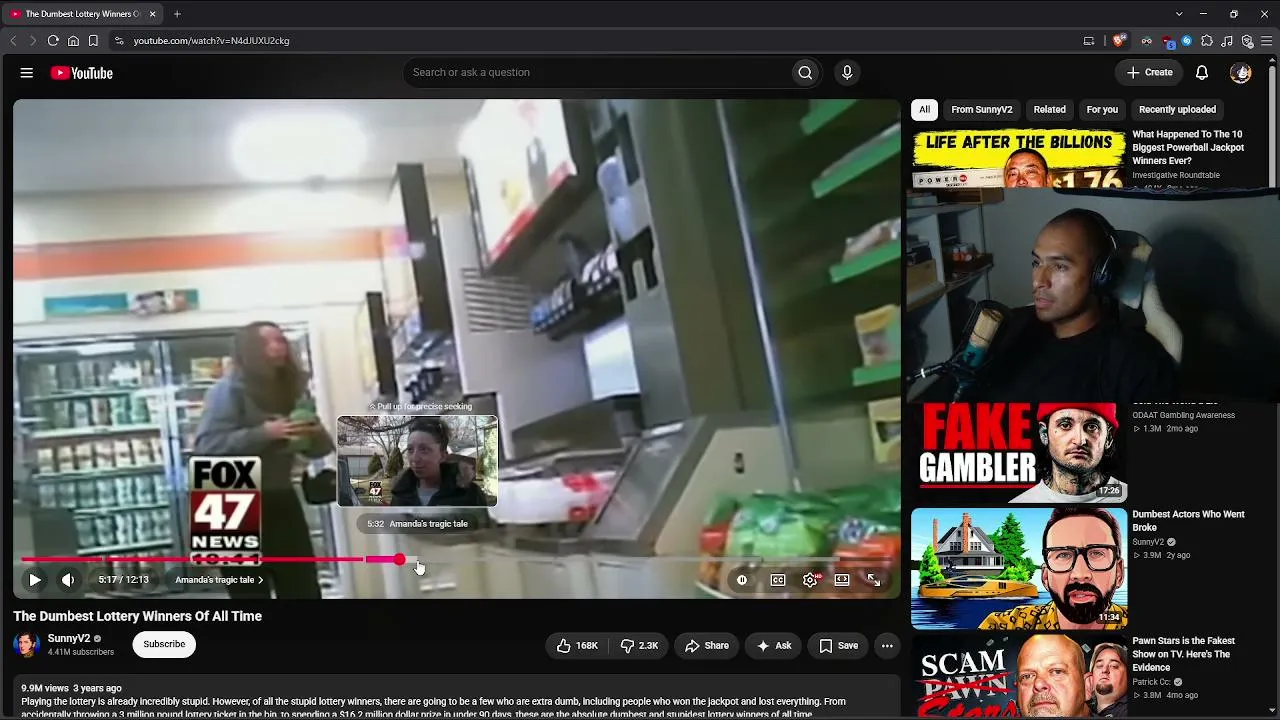
Task: Toggle closed captions on the video
Action: (x=778, y=580)
